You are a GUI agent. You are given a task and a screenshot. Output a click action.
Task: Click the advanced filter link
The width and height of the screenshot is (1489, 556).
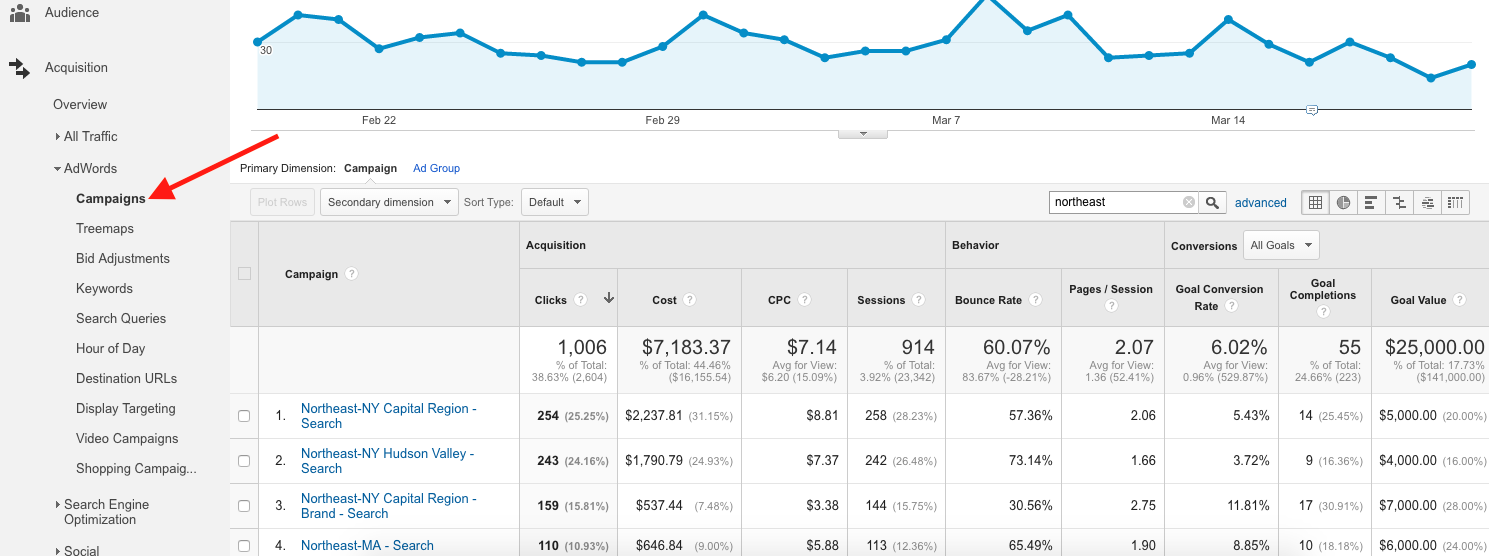coord(1260,202)
